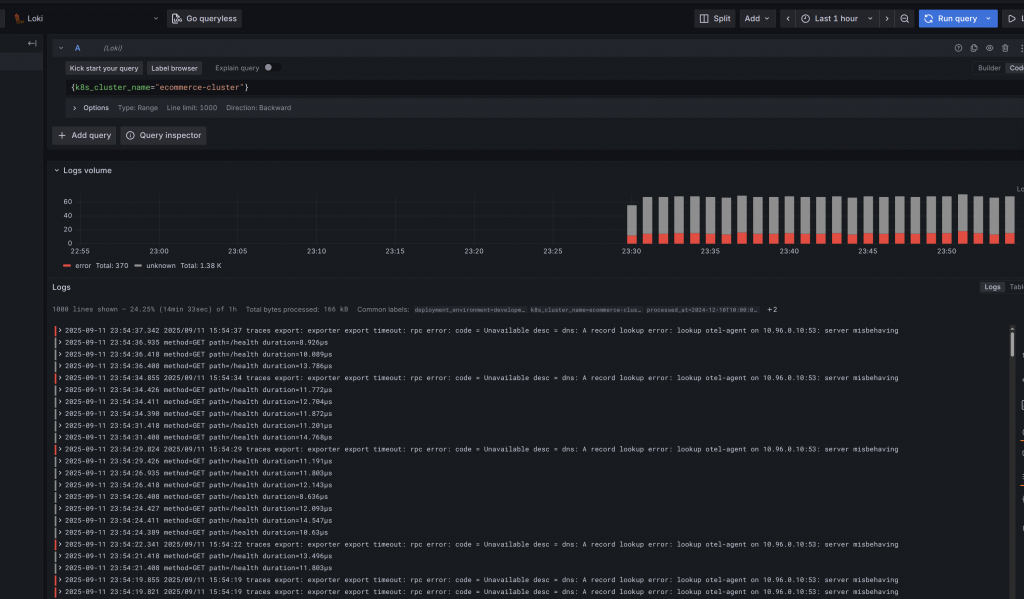Expand the 23:54:36.935 health log line
This screenshot has width=1024, height=599.
click(60, 342)
